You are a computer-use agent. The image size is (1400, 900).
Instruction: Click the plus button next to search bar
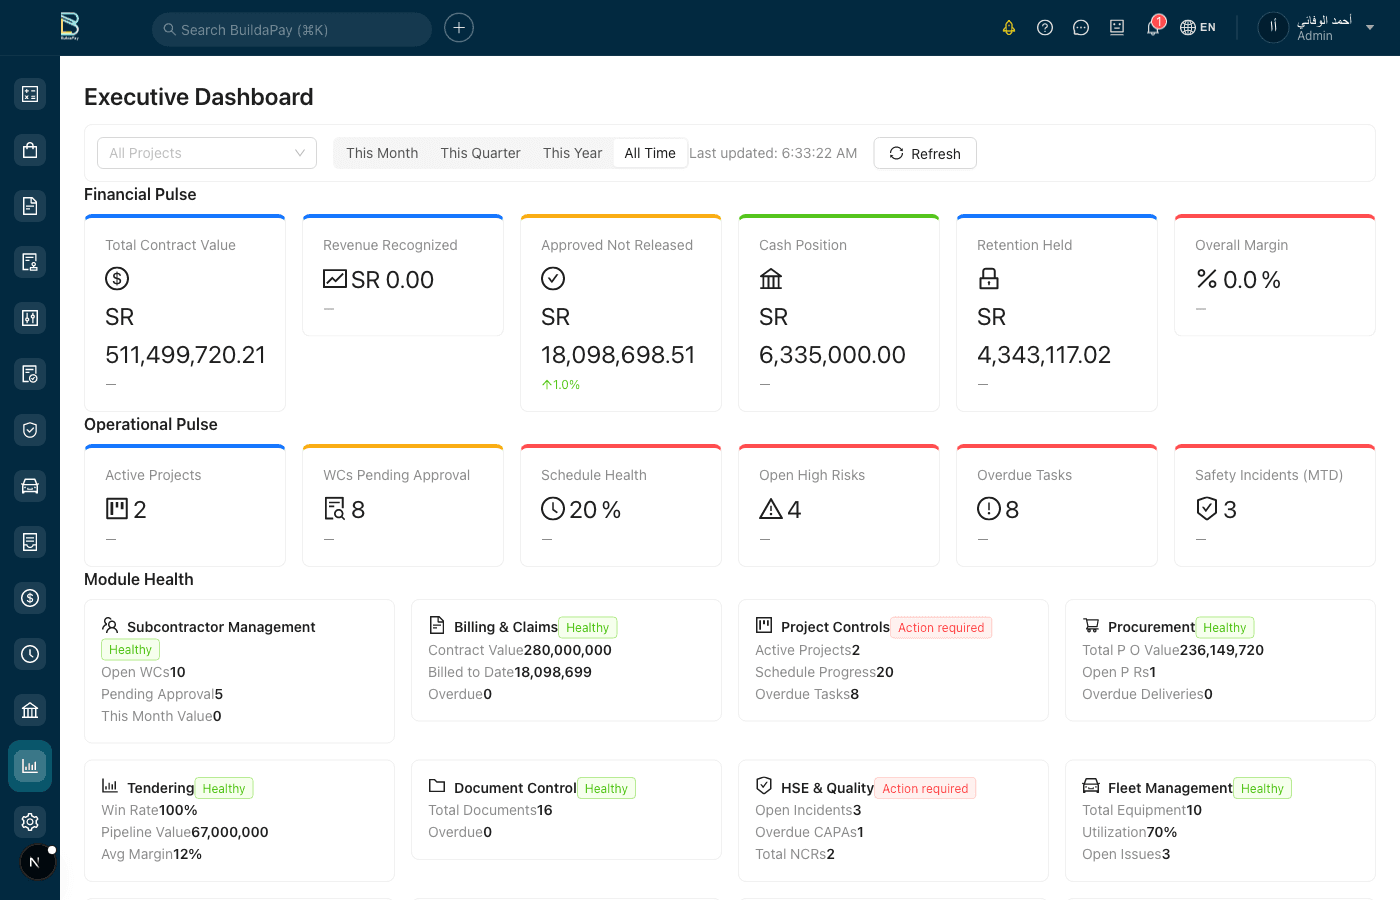458,27
